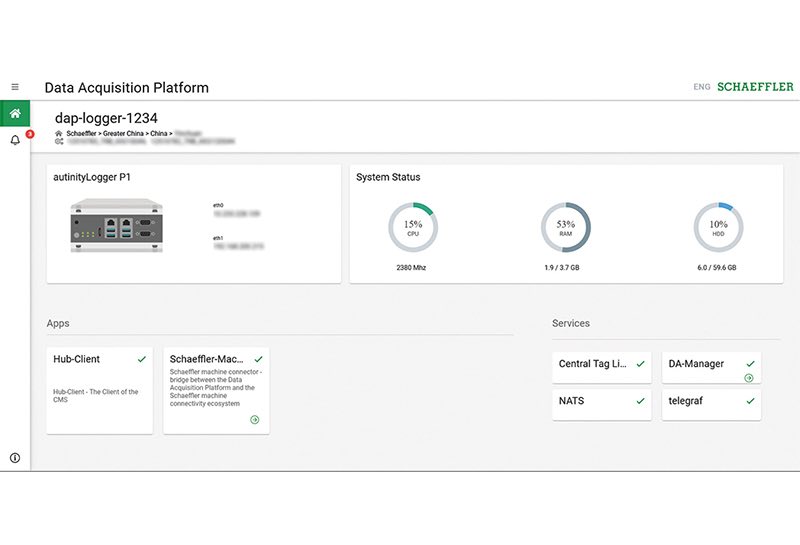Go to the Home dashboard icon
This screenshot has width=800, height=545.
click(15, 113)
